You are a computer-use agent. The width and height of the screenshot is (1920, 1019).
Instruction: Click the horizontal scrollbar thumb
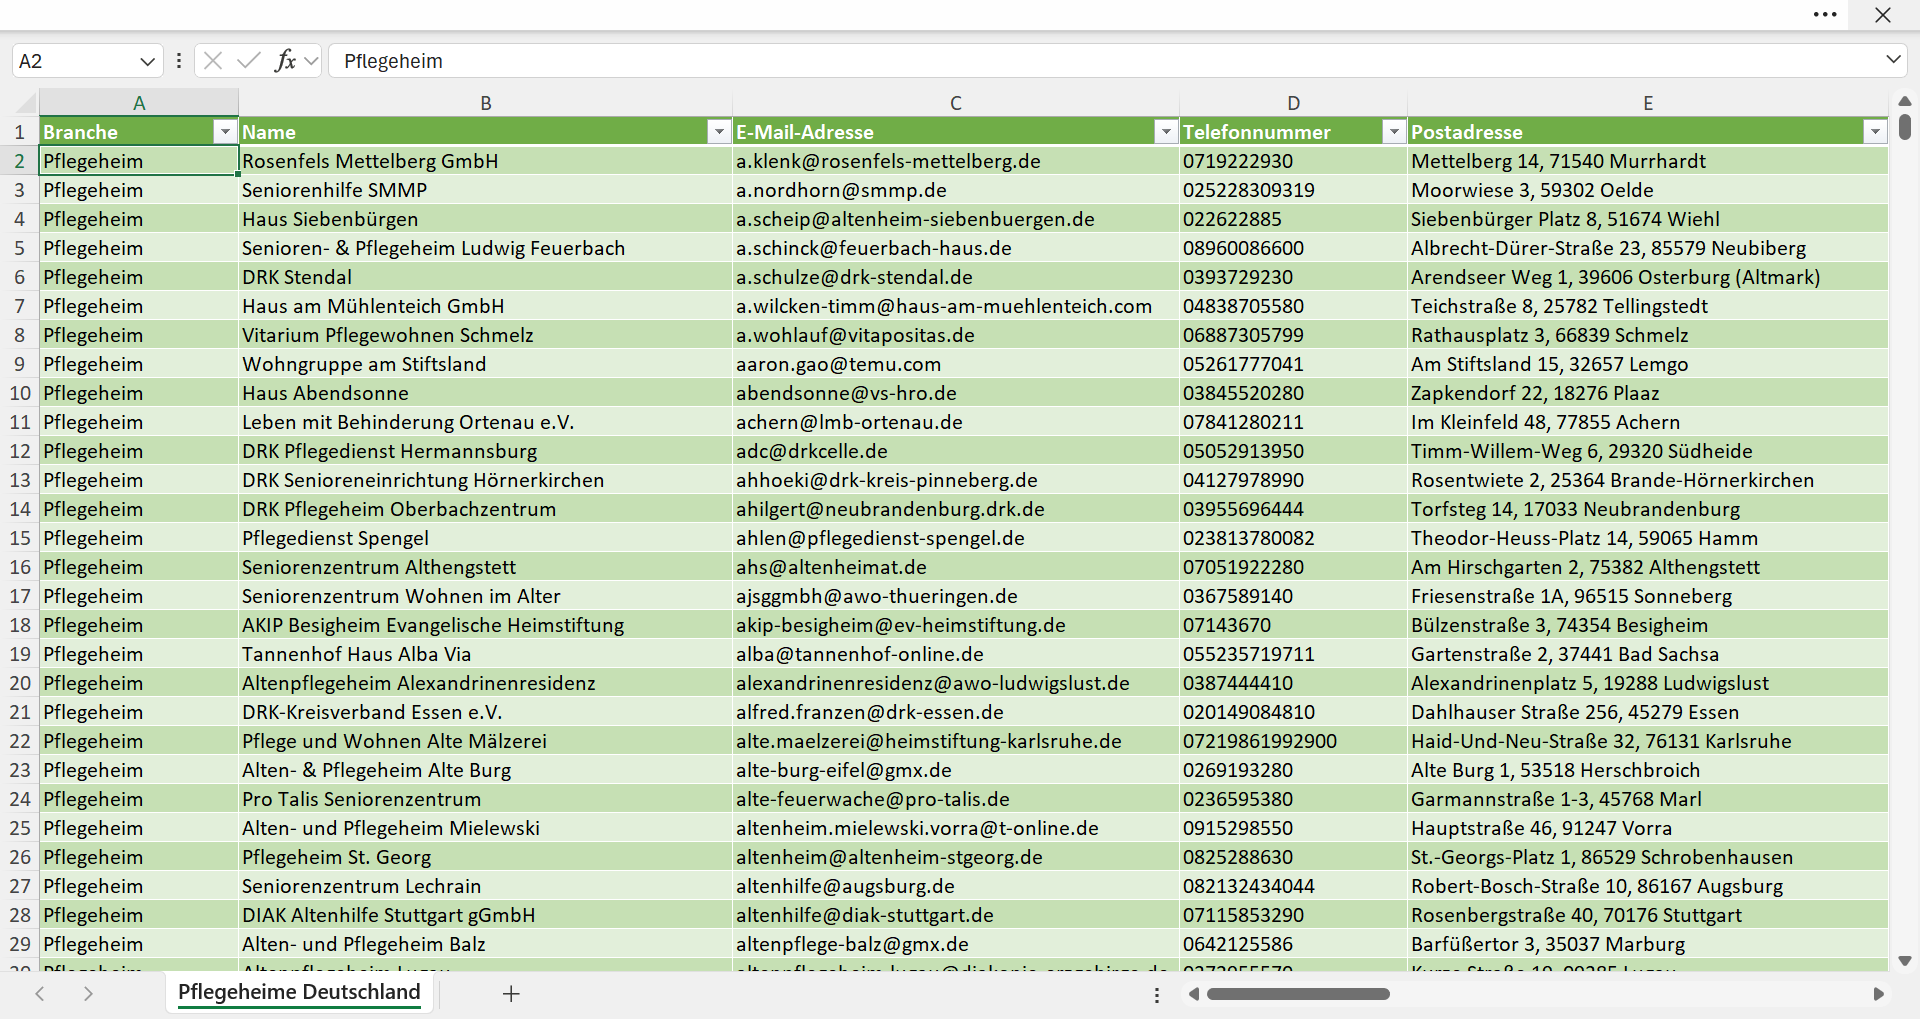tap(1298, 994)
